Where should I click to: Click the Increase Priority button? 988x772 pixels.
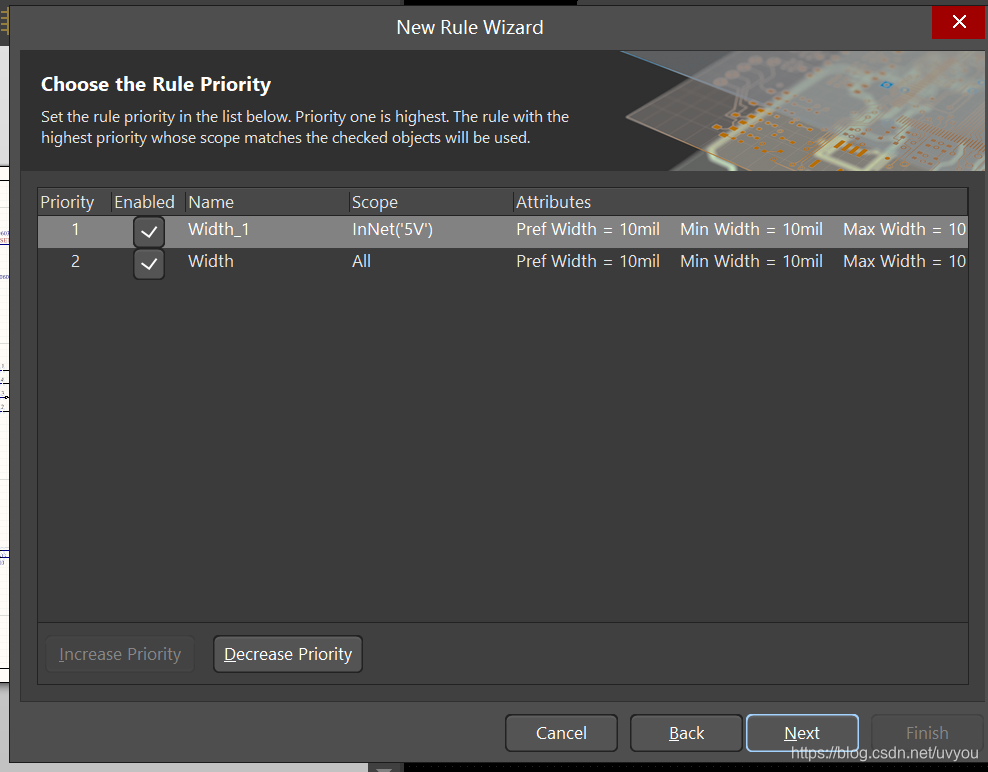120,654
